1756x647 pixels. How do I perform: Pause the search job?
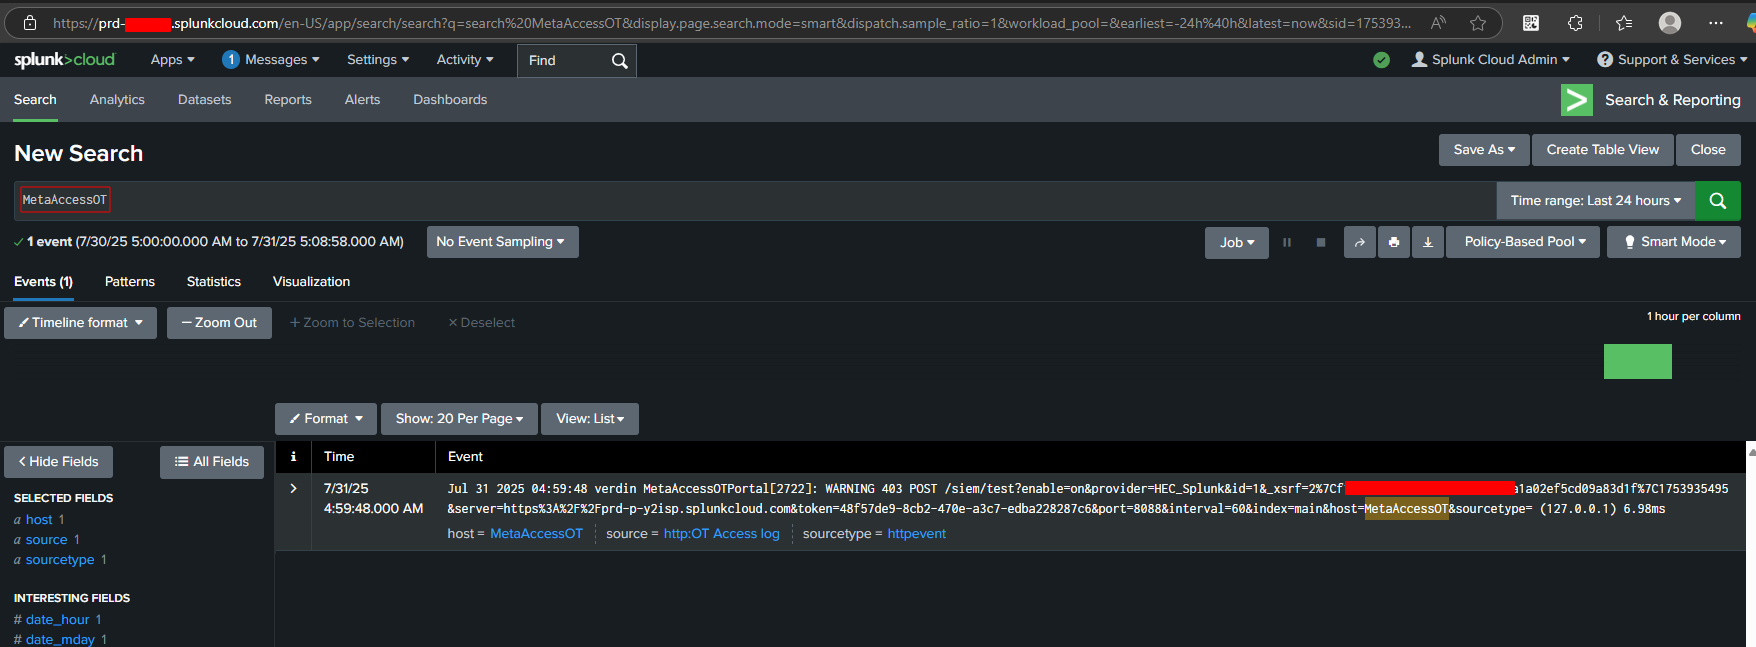click(x=1287, y=242)
